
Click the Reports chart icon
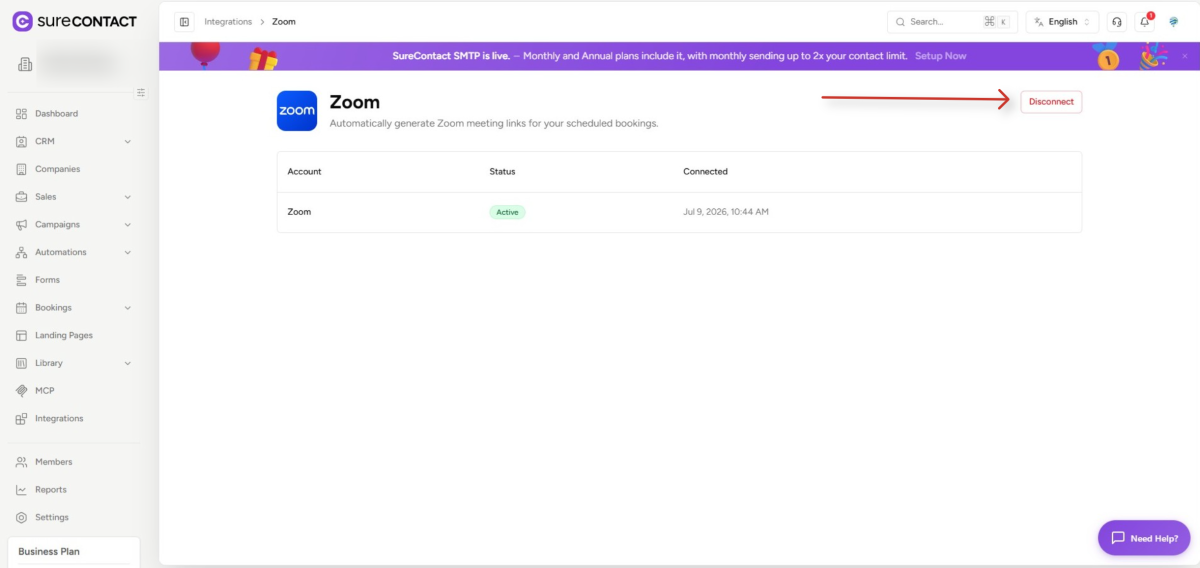coord(21,490)
